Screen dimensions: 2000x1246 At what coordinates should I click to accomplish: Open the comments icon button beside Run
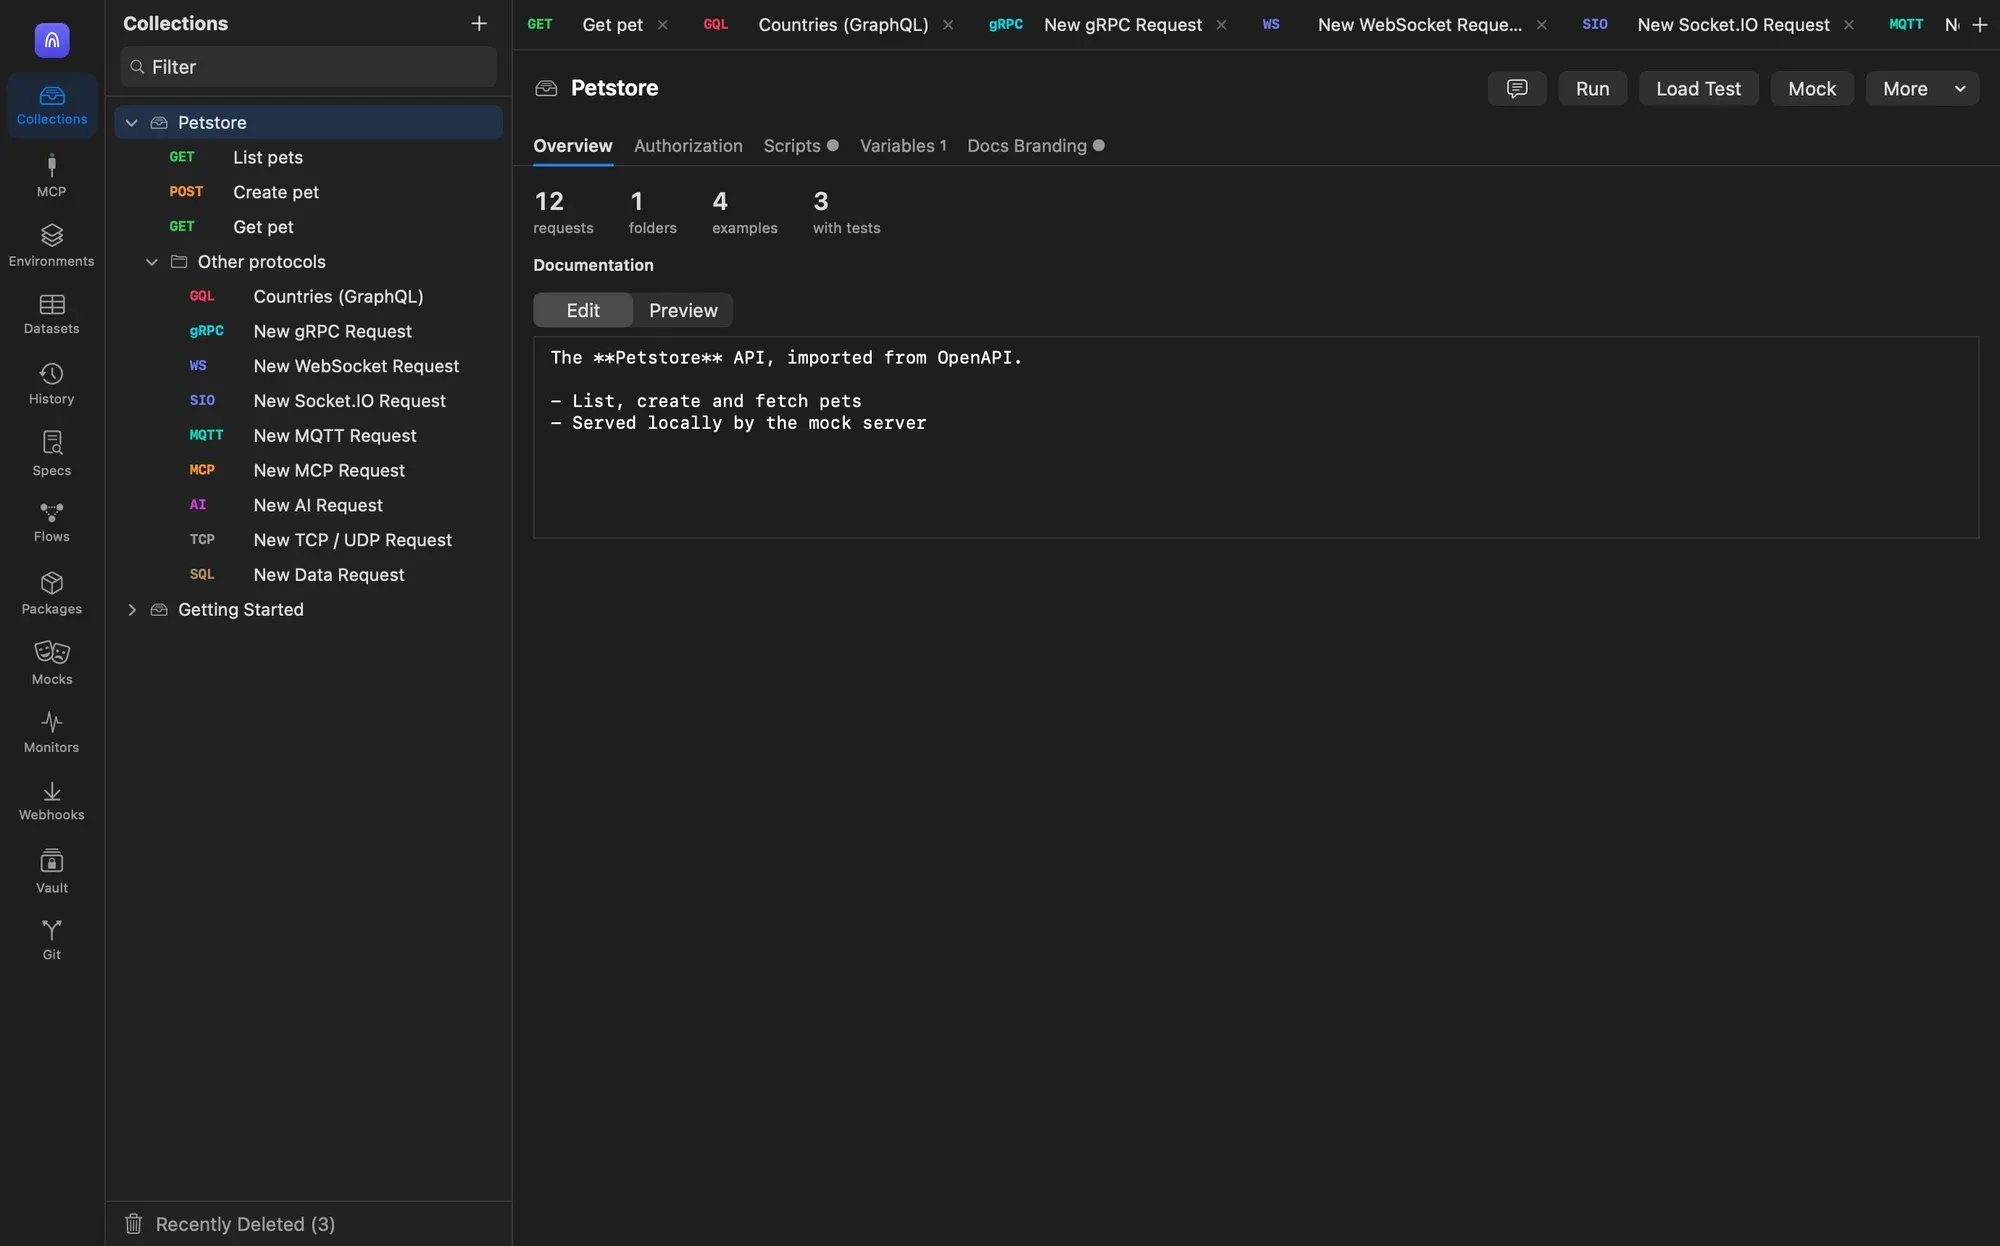[x=1517, y=88]
